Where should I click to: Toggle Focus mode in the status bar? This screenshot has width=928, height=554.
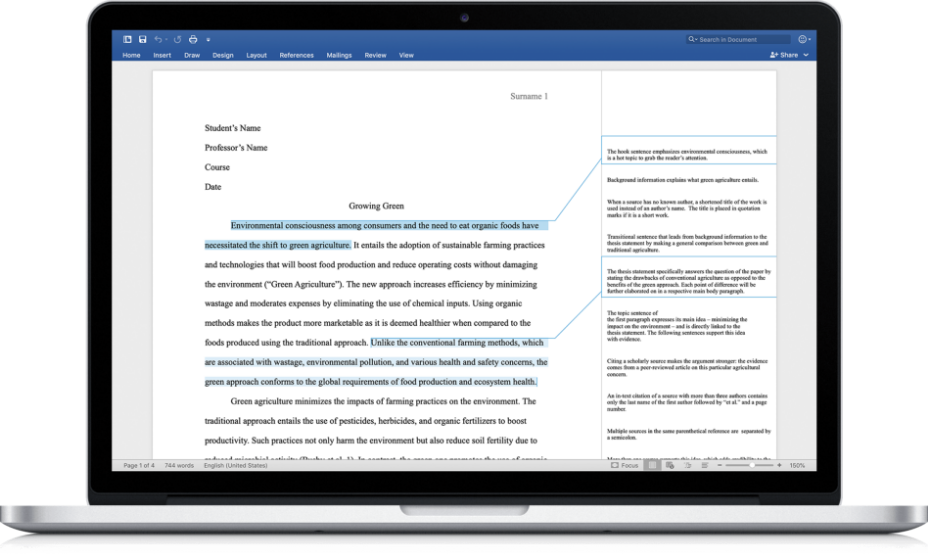(625, 465)
